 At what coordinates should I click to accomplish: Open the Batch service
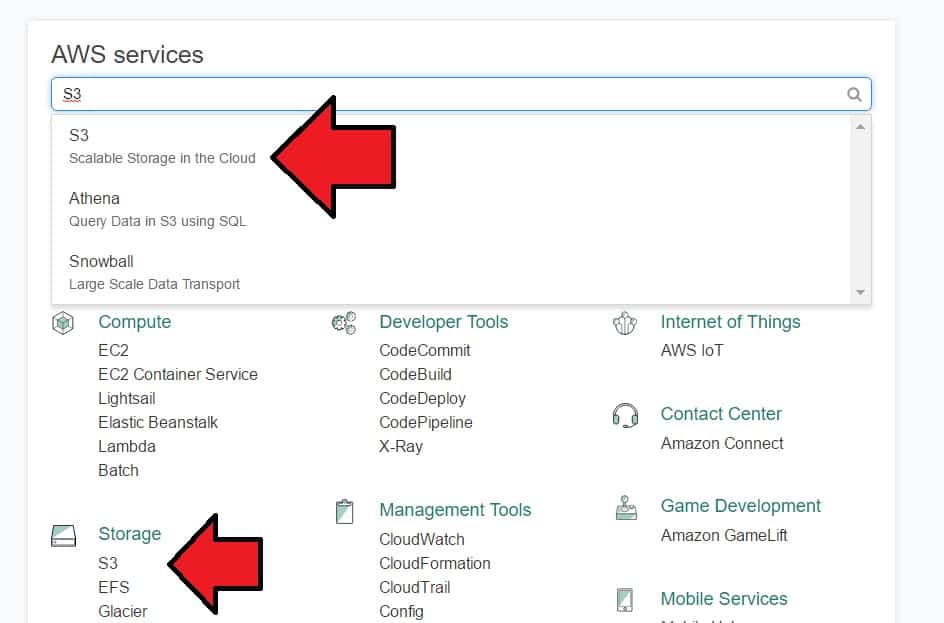(x=118, y=471)
